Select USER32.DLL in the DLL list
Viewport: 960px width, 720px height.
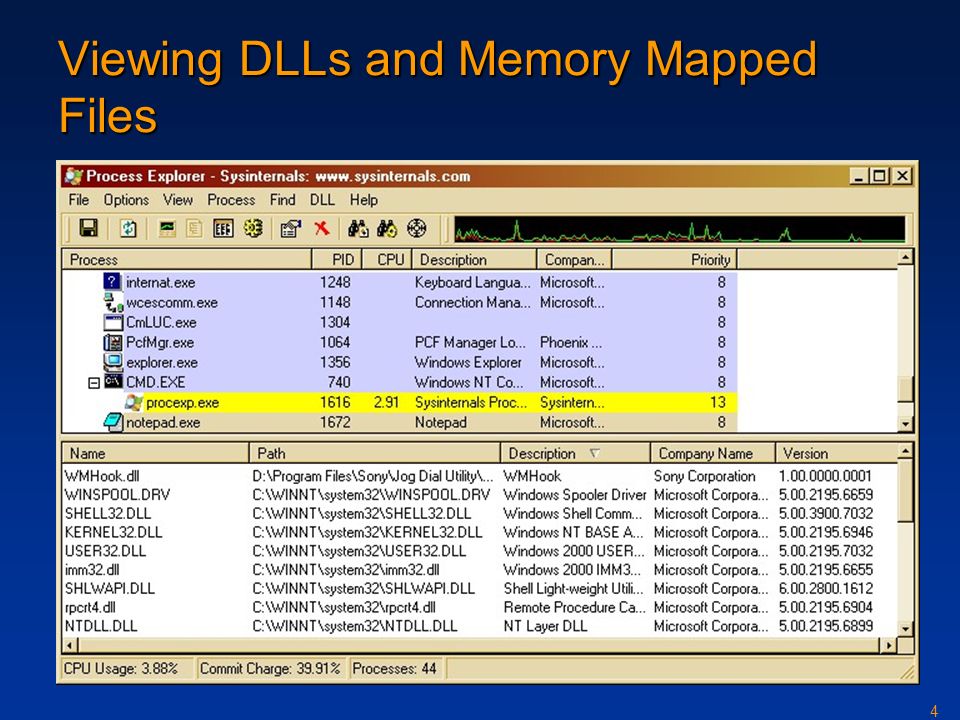click(105, 550)
